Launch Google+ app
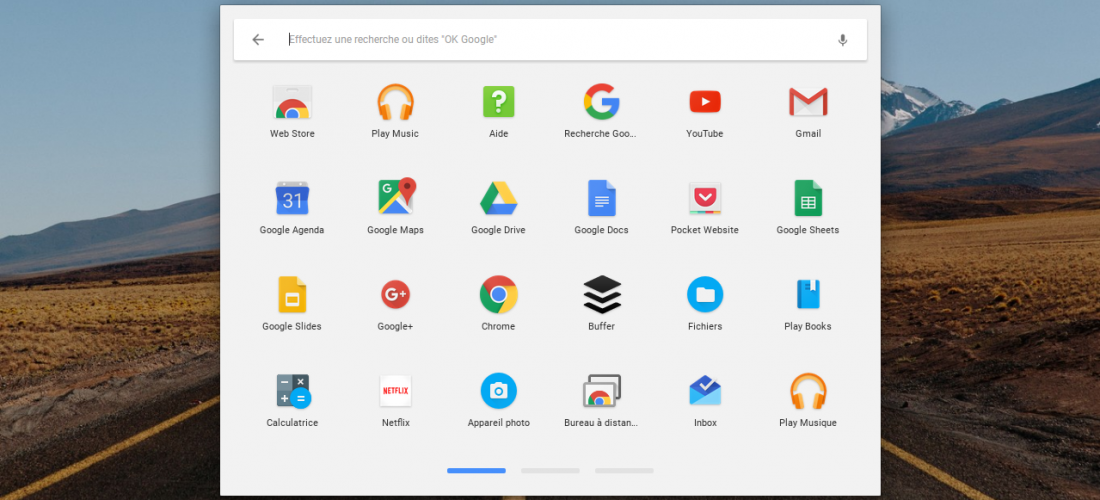The width and height of the screenshot is (1100, 500). click(395, 295)
